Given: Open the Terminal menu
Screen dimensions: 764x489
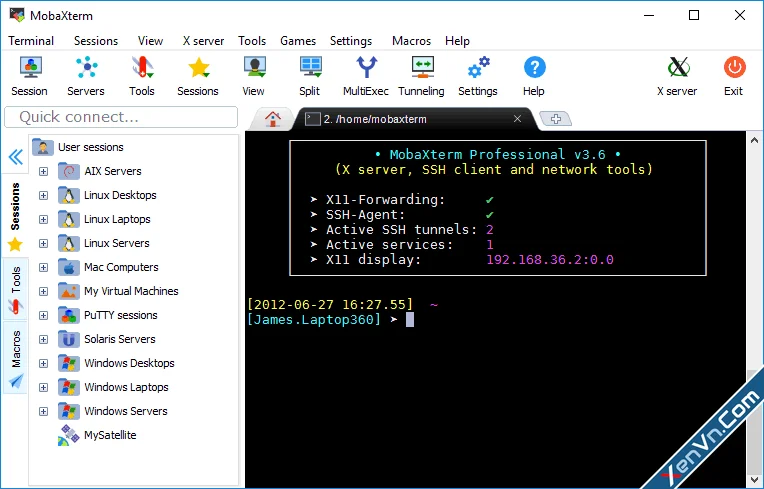Looking at the screenshot, I should 31,41.
